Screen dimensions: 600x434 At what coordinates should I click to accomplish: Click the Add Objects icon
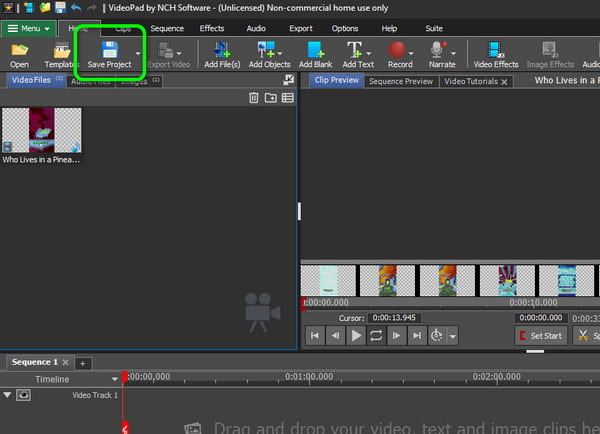click(x=266, y=50)
